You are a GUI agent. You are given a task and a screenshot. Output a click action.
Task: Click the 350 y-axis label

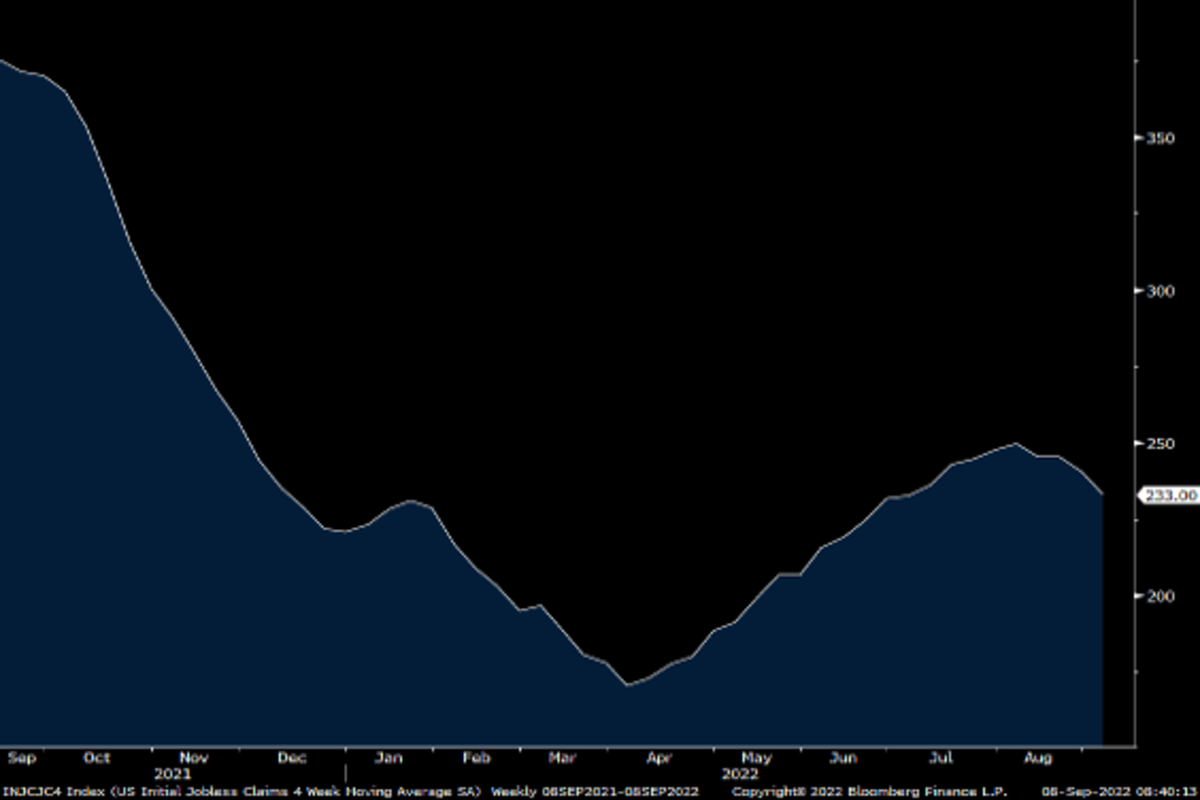[x=1160, y=137]
